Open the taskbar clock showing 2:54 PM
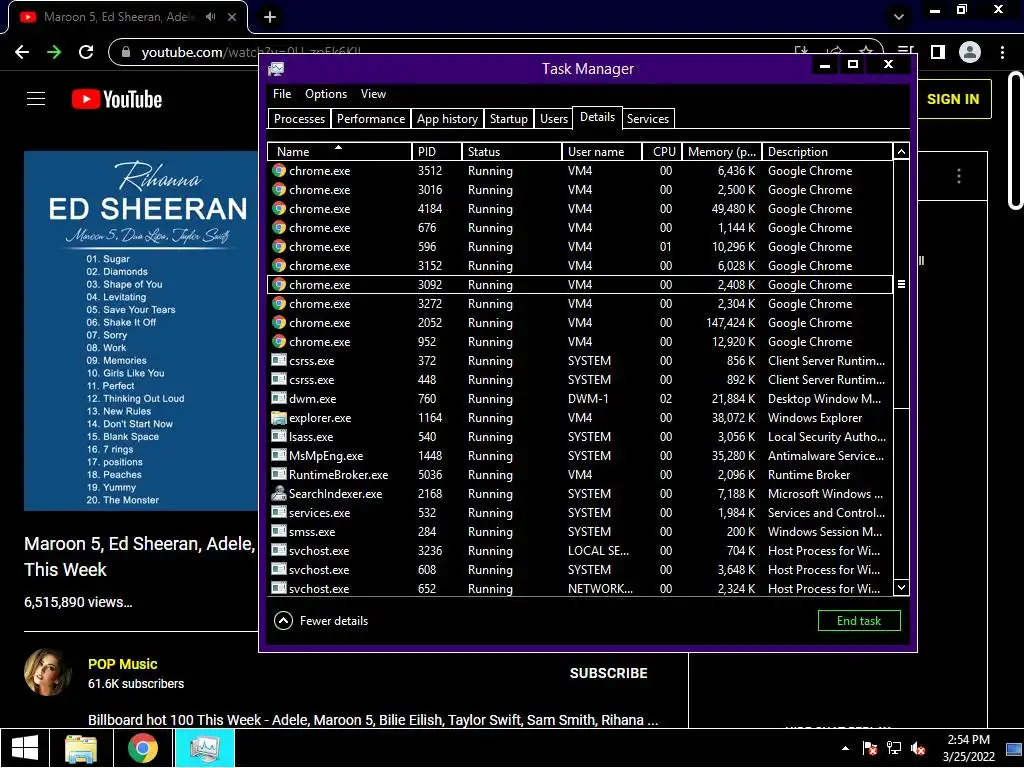 click(968, 748)
